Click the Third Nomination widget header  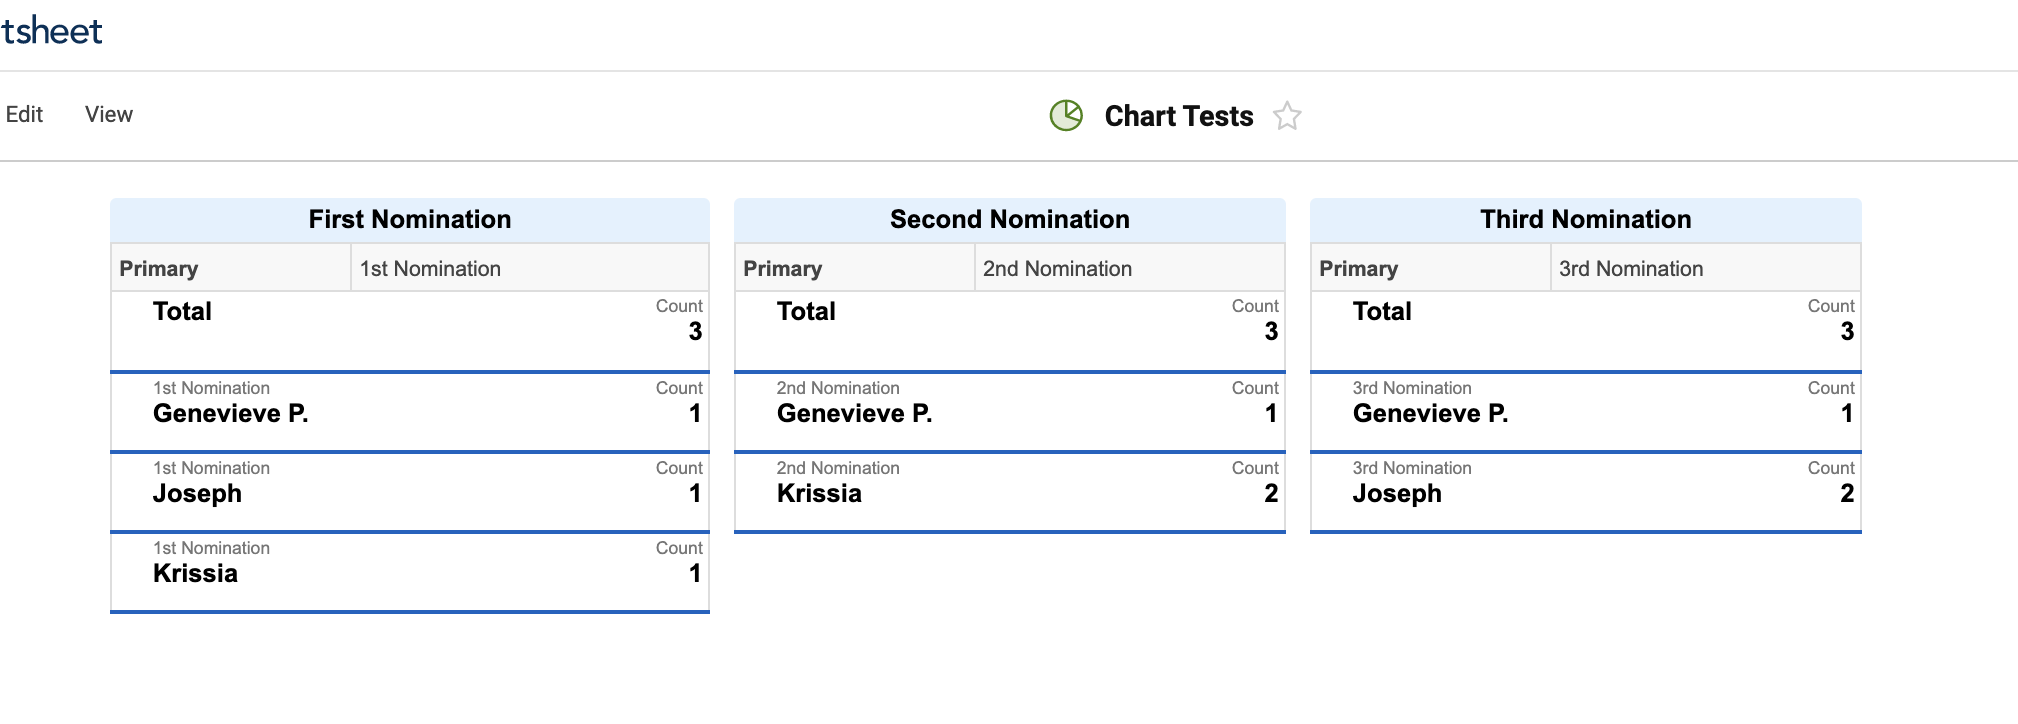pyautogui.click(x=1585, y=219)
